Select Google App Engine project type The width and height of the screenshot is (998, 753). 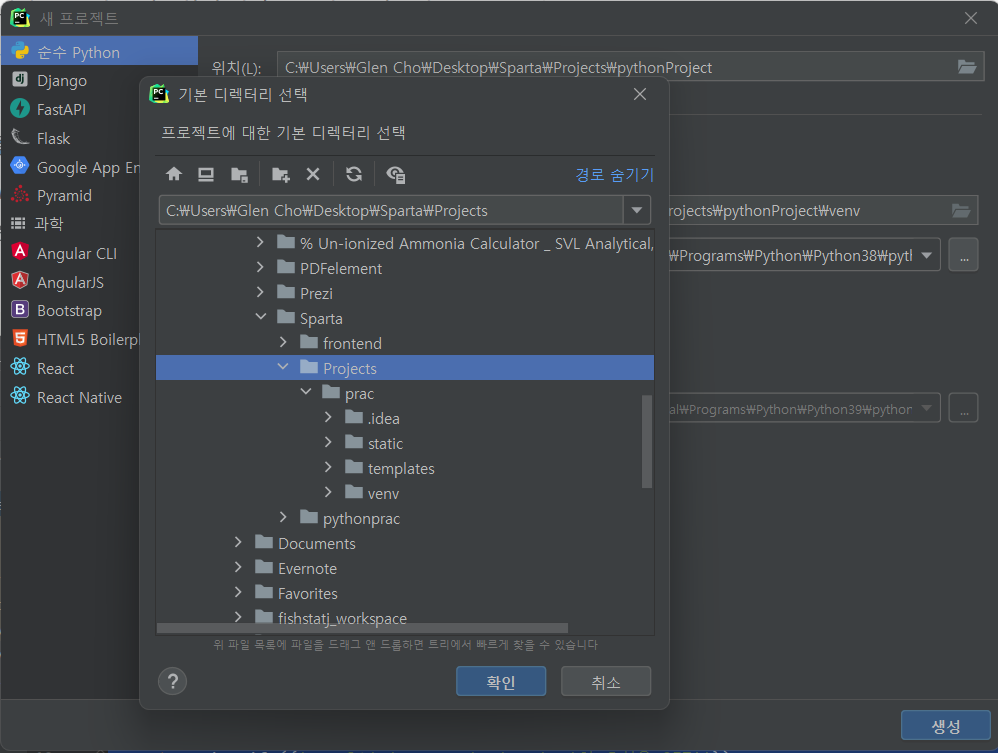click(87, 167)
